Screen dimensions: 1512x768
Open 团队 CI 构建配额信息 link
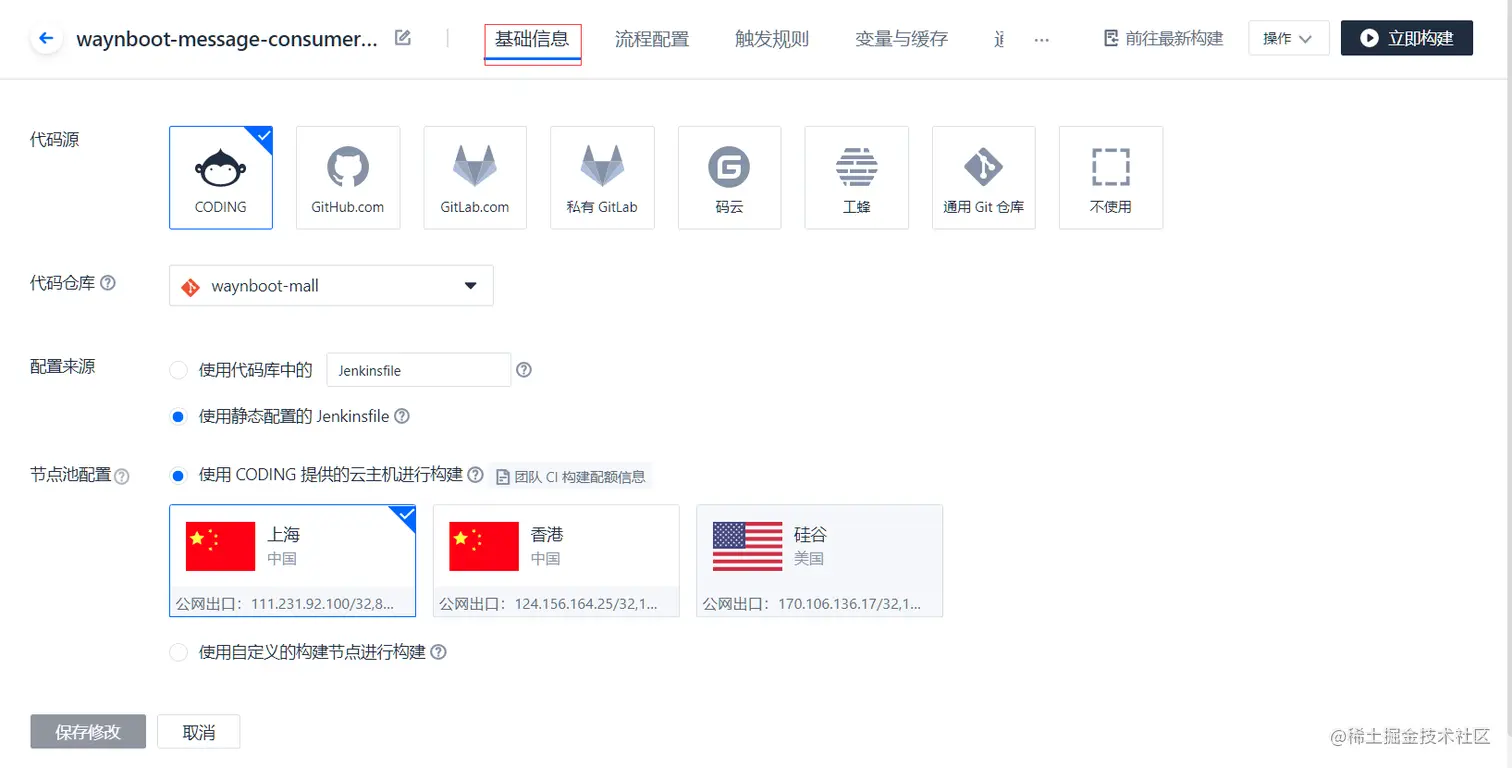point(572,477)
